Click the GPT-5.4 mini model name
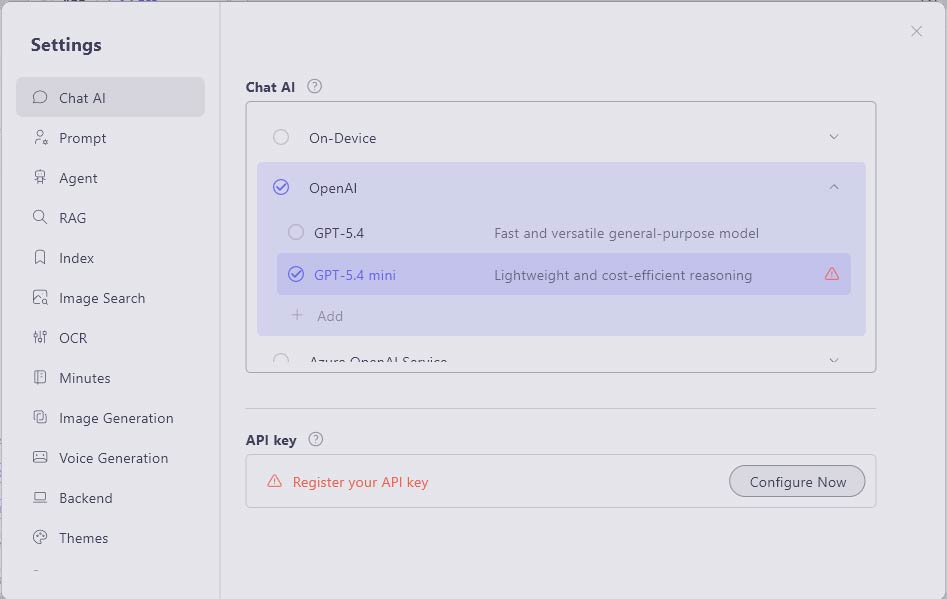The width and height of the screenshot is (947, 599). [x=355, y=275]
